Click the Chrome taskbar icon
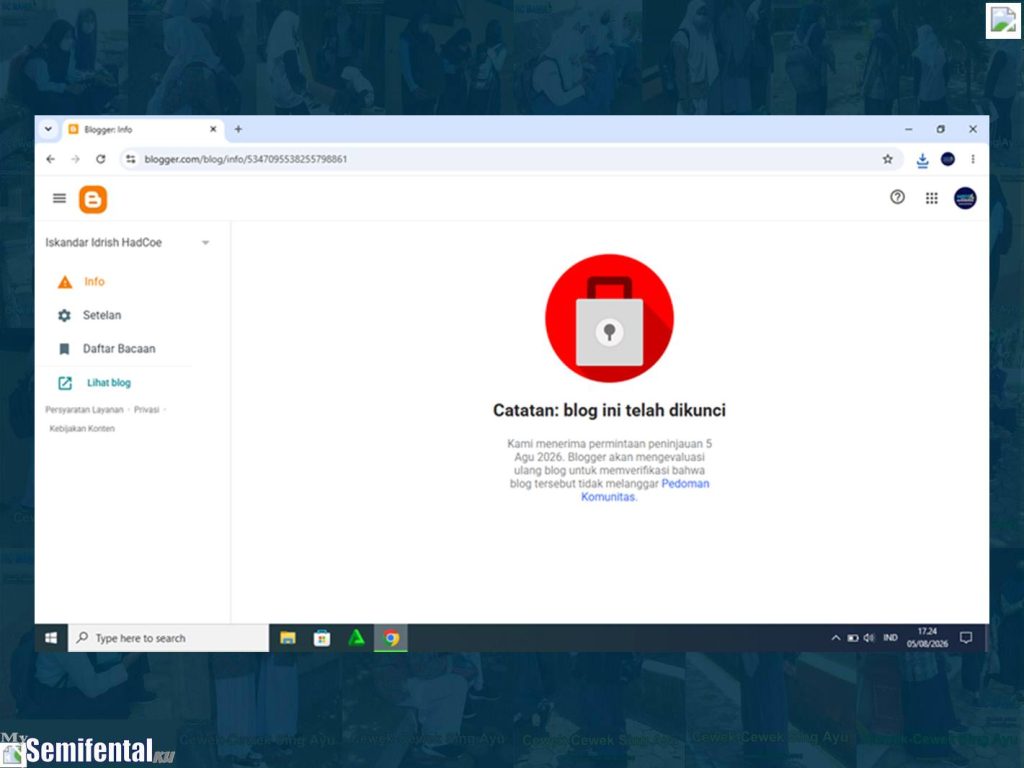 pyautogui.click(x=391, y=638)
